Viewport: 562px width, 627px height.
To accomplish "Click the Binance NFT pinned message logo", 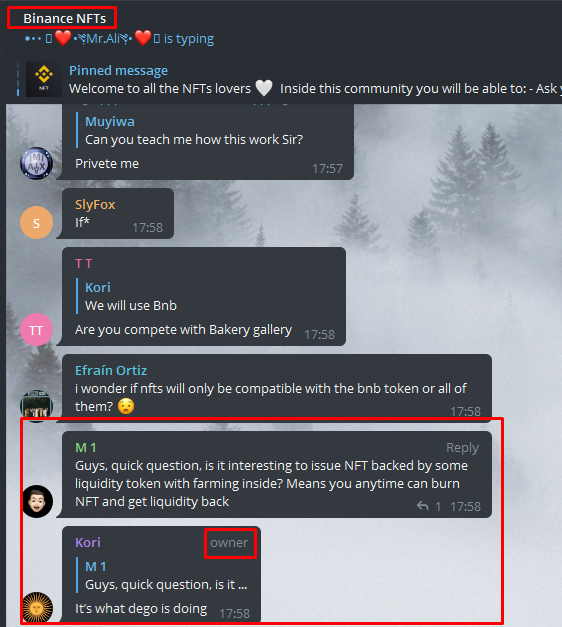I will [44, 79].
